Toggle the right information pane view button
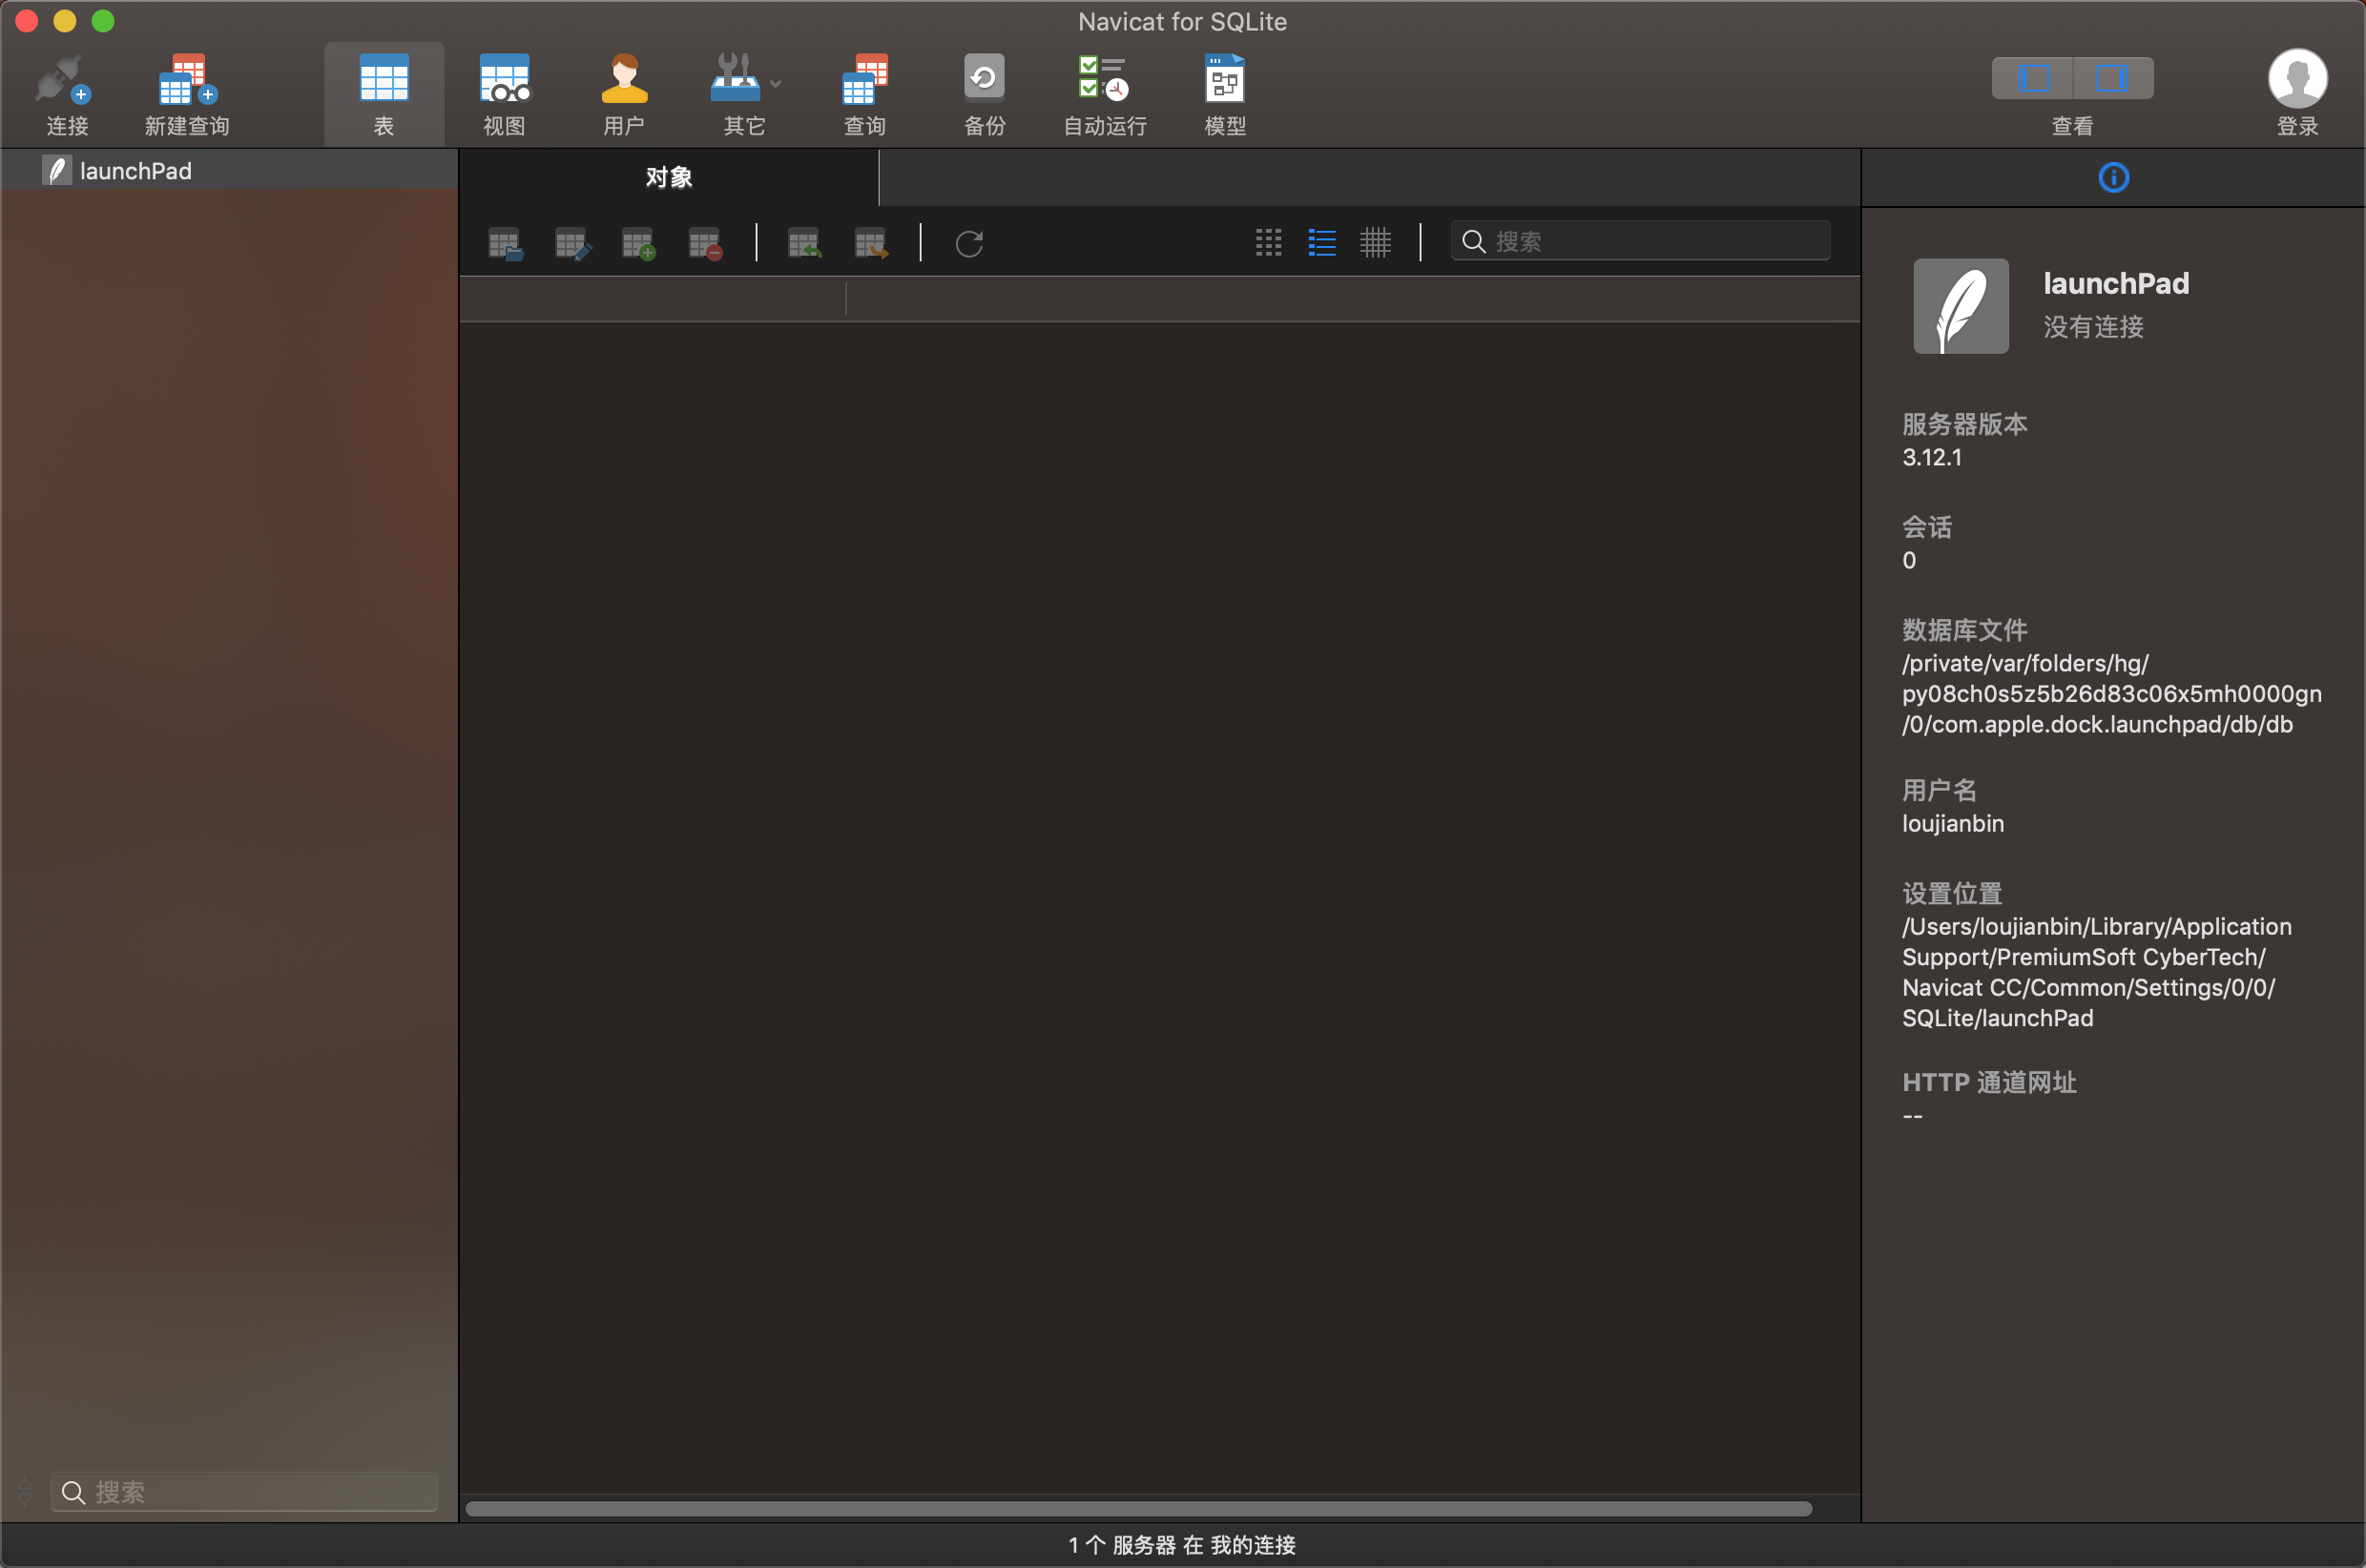This screenshot has width=2366, height=1568. click(x=2113, y=78)
